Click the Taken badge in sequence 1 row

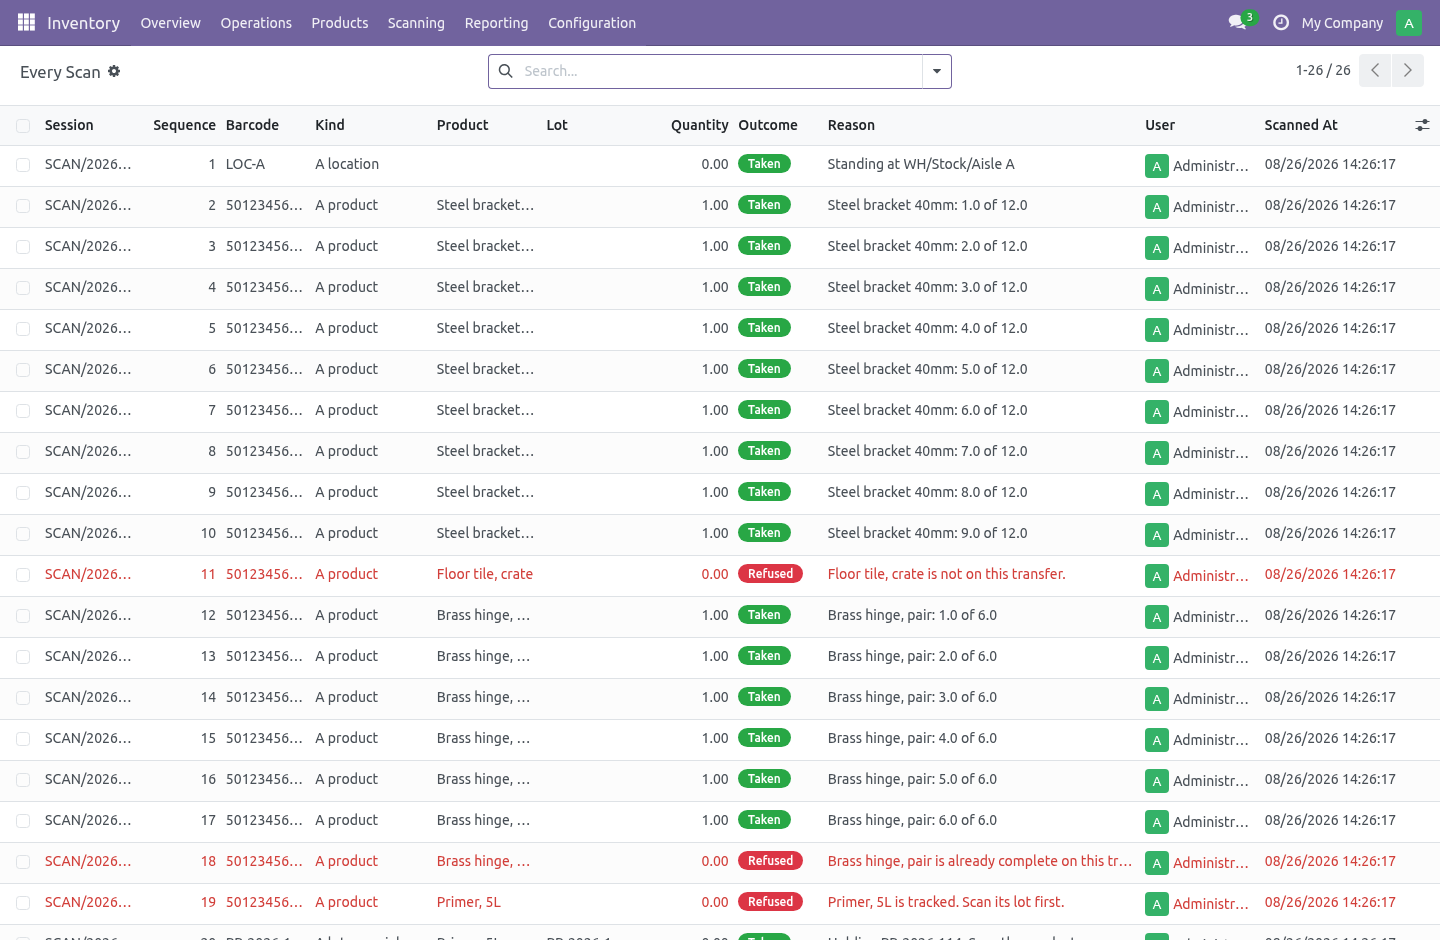(x=764, y=164)
